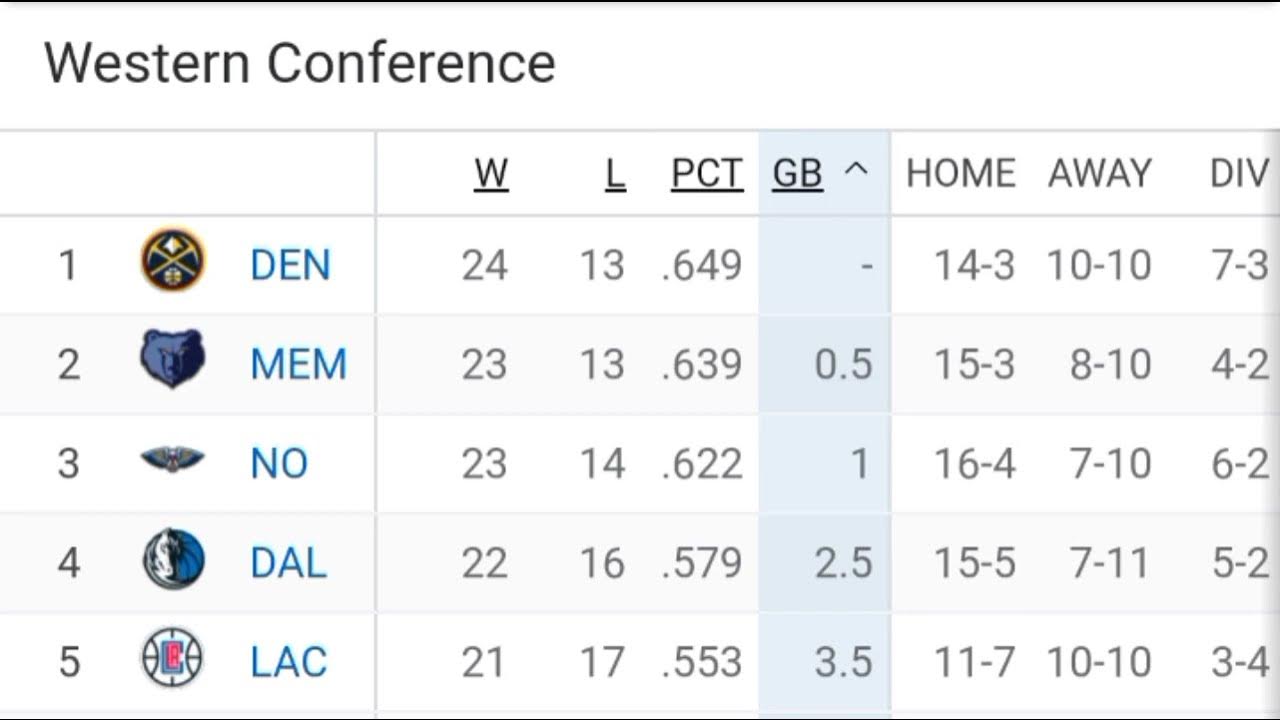The height and width of the screenshot is (720, 1280).
Task: Click the HOME column header
Action: tap(960, 174)
